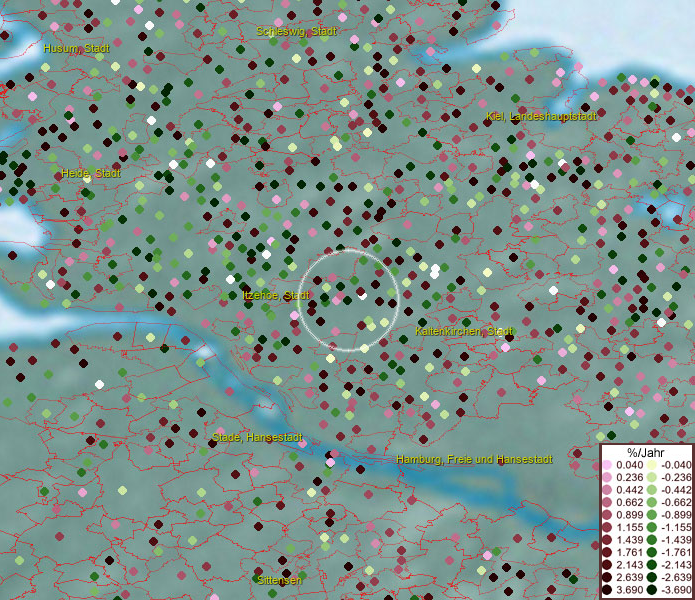Click the Kaltenkirchen, Stadt label

tap(464, 331)
